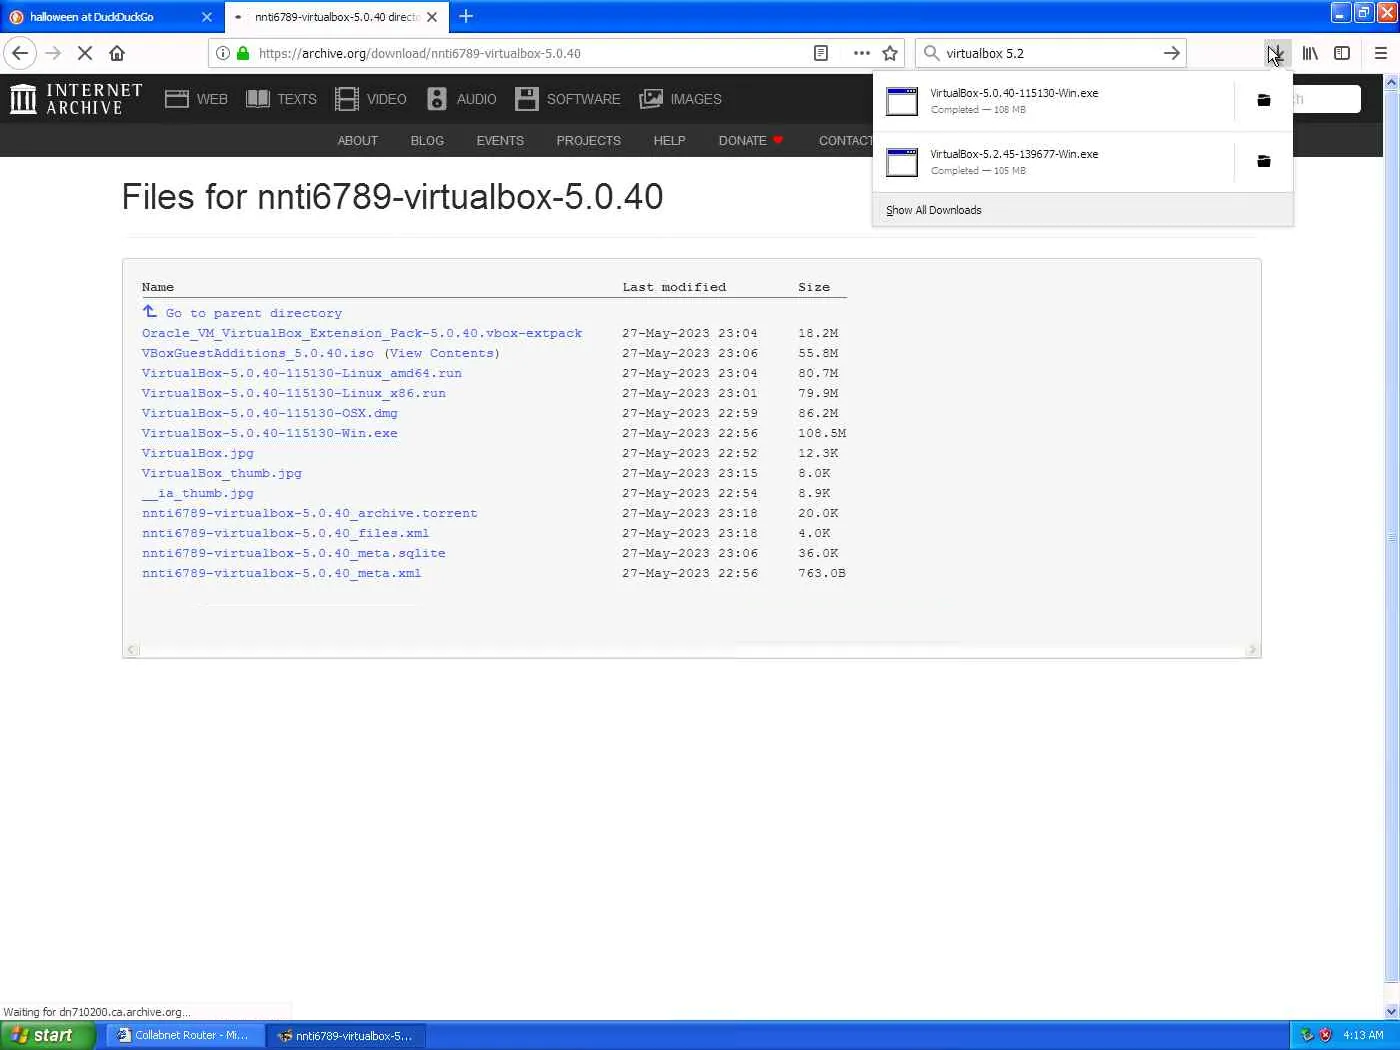Open the Firefox hamburger menu
Image resolution: width=1400 pixels, height=1050 pixels.
click(x=1381, y=53)
